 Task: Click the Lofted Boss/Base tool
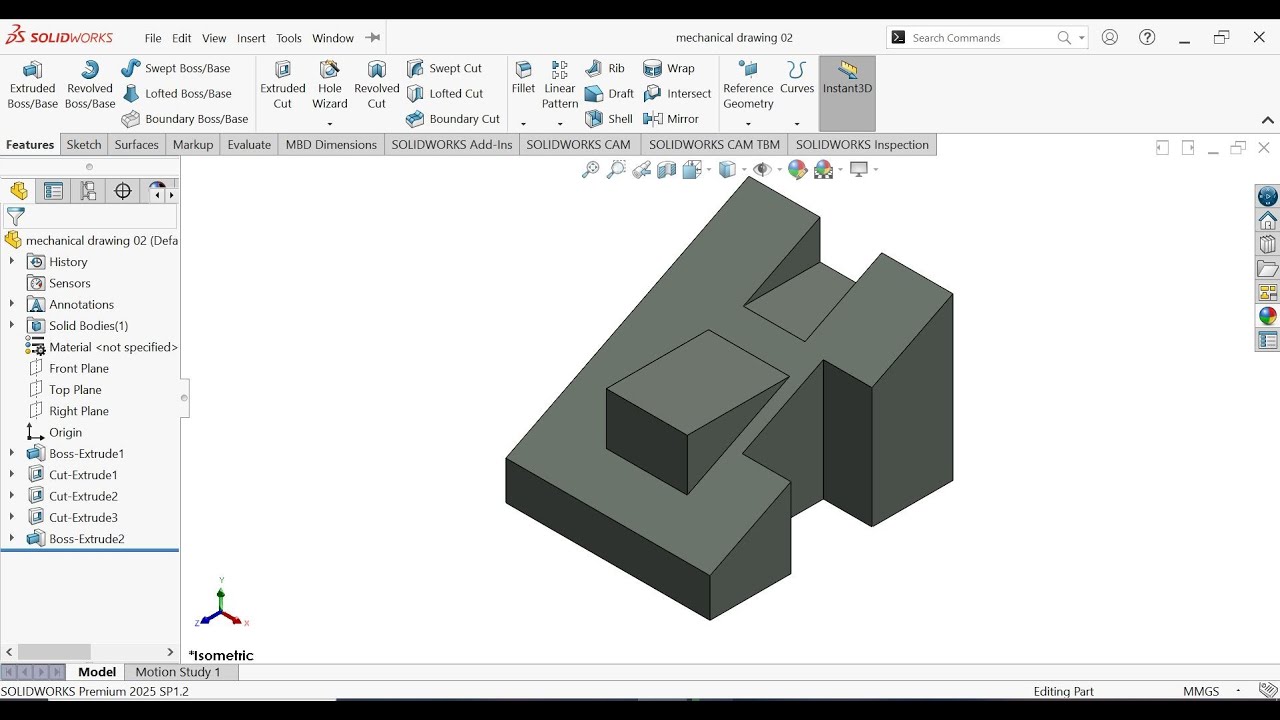(177, 94)
